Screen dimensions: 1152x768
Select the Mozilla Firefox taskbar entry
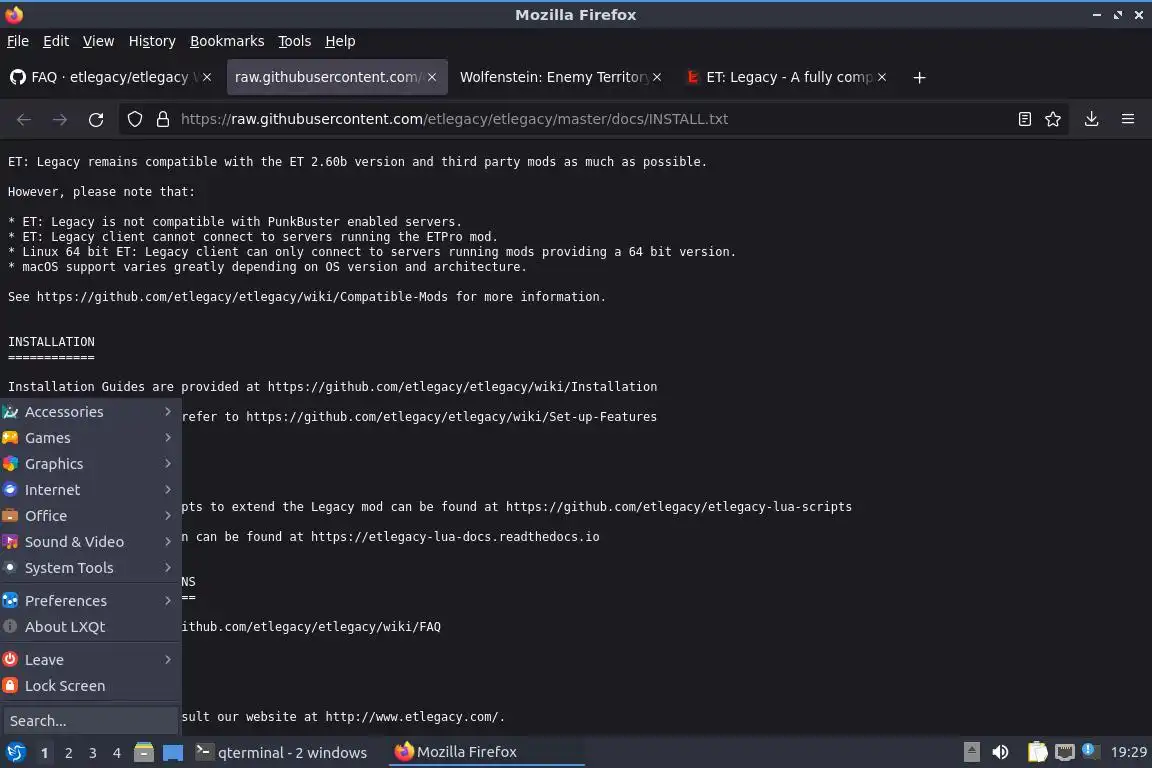[486, 752]
